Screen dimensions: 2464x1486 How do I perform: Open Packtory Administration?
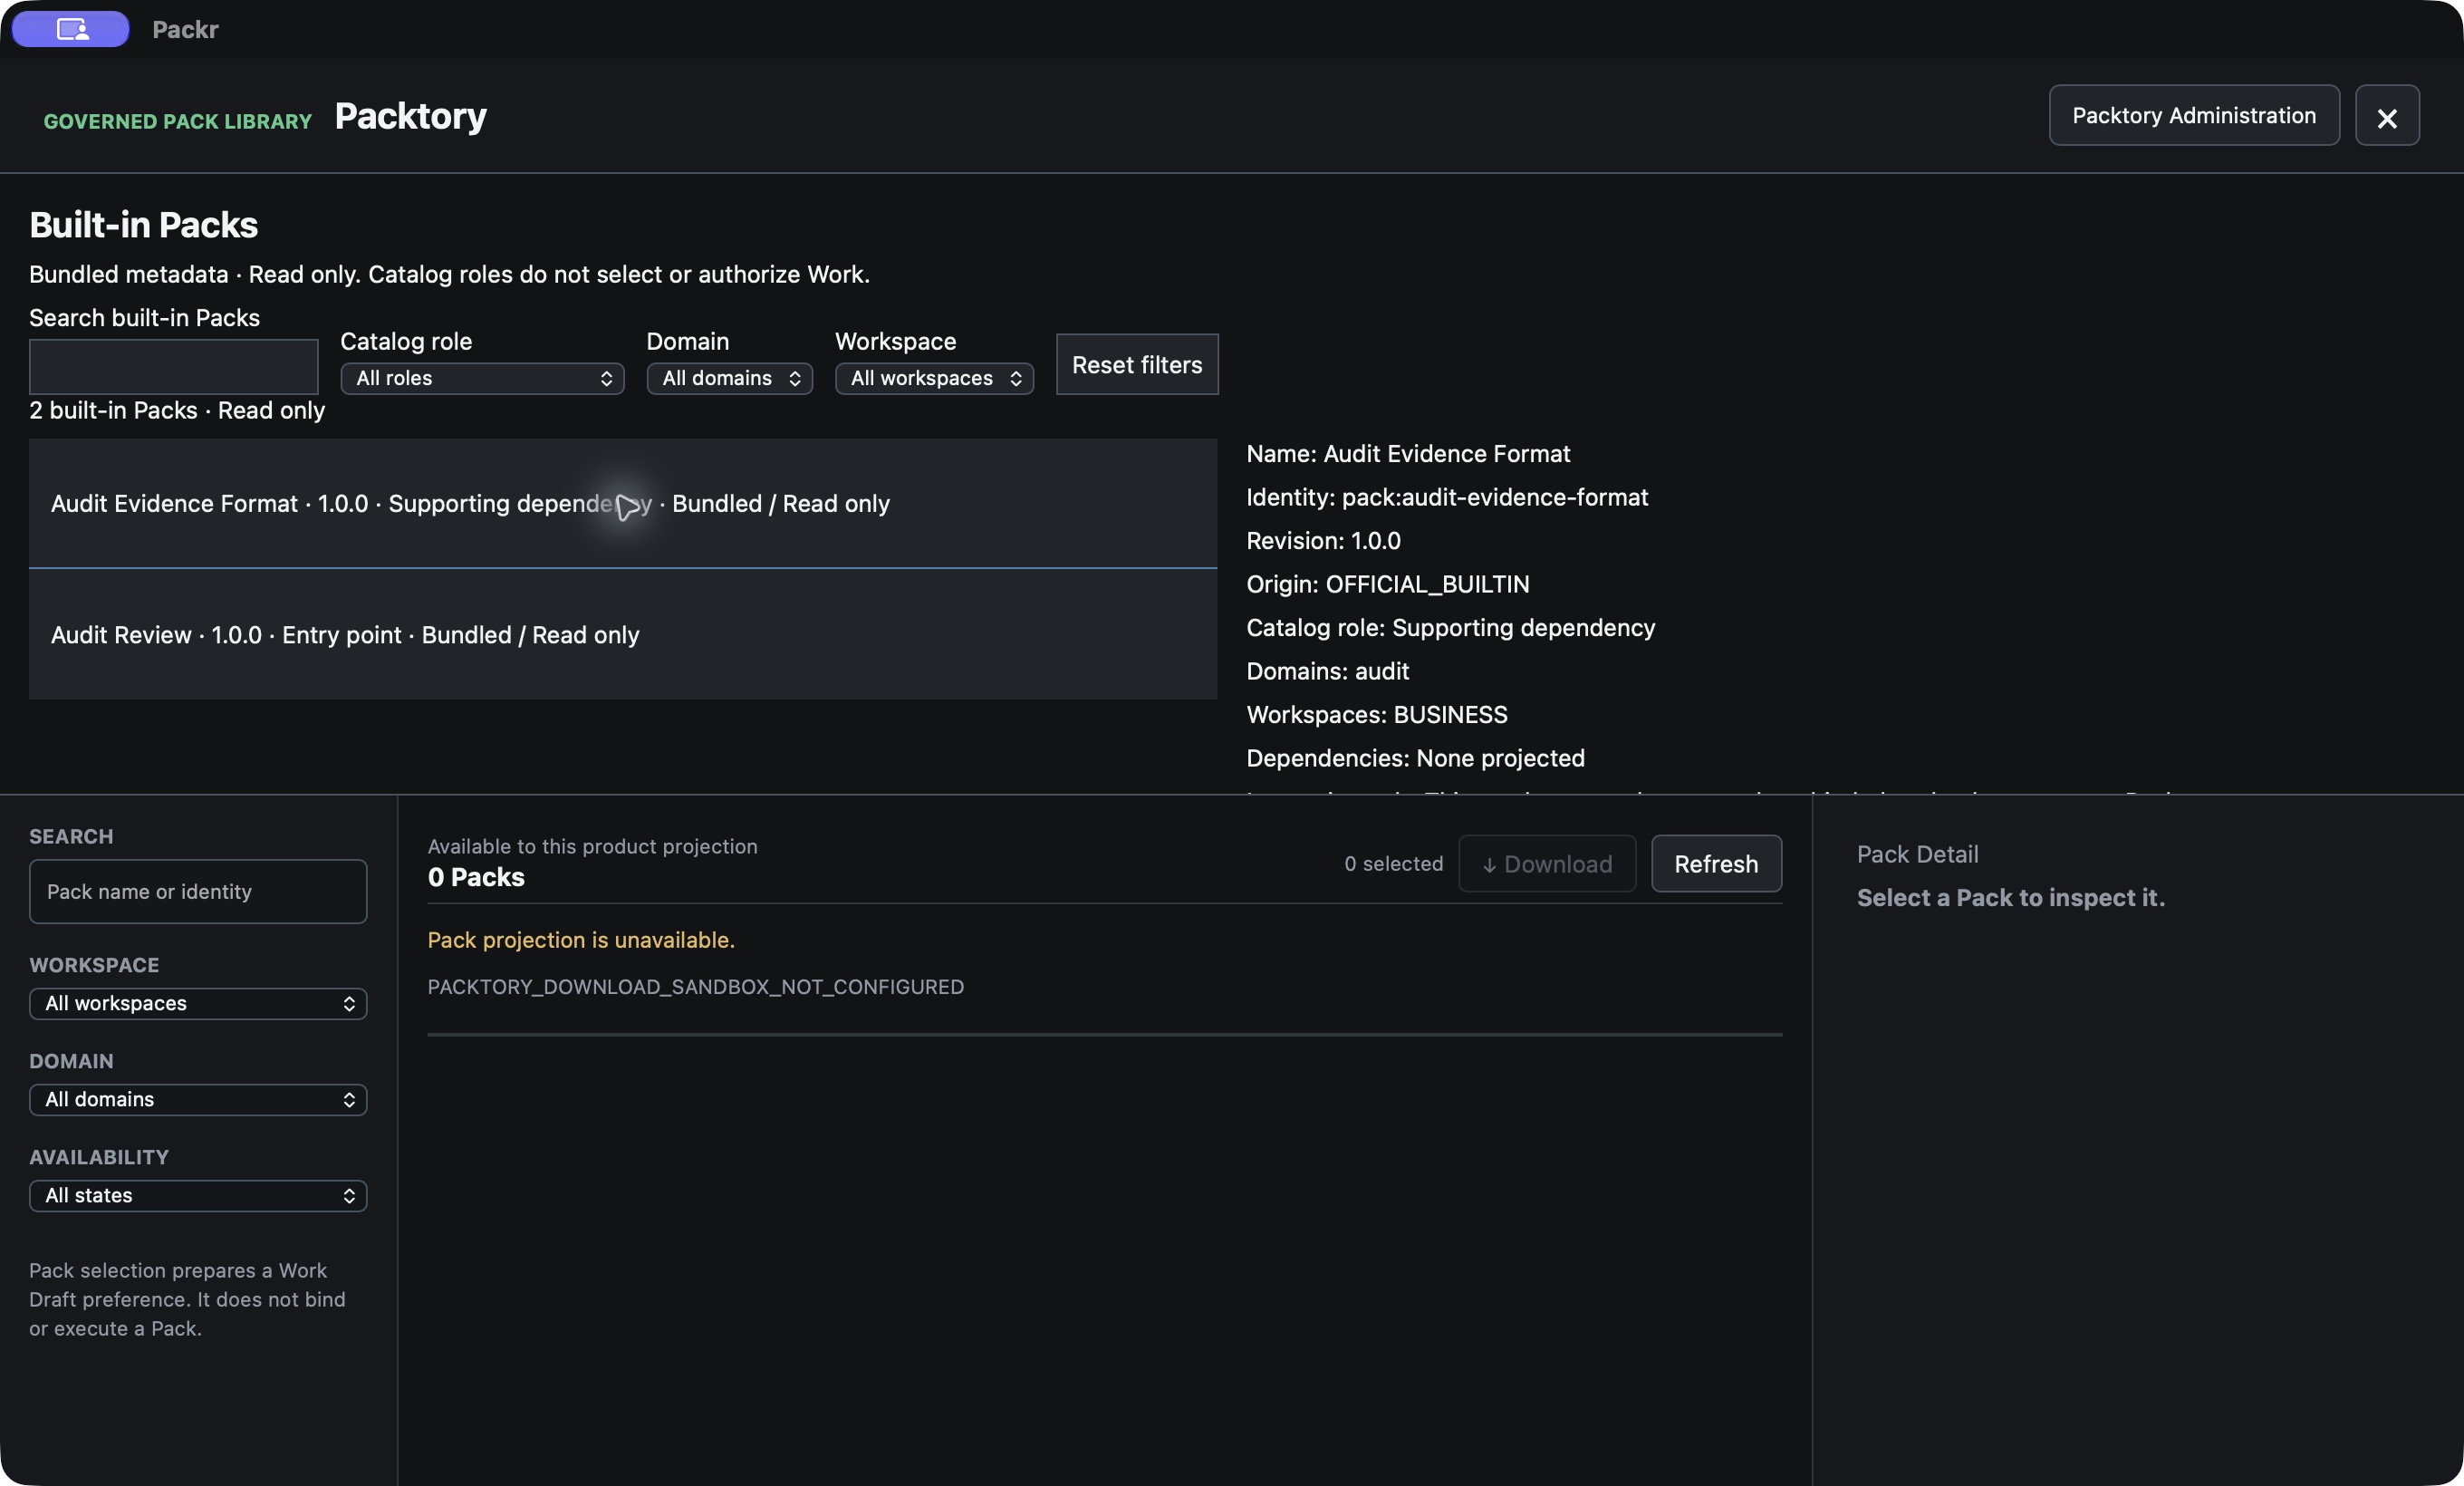pyautogui.click(x=2193, y=116)
